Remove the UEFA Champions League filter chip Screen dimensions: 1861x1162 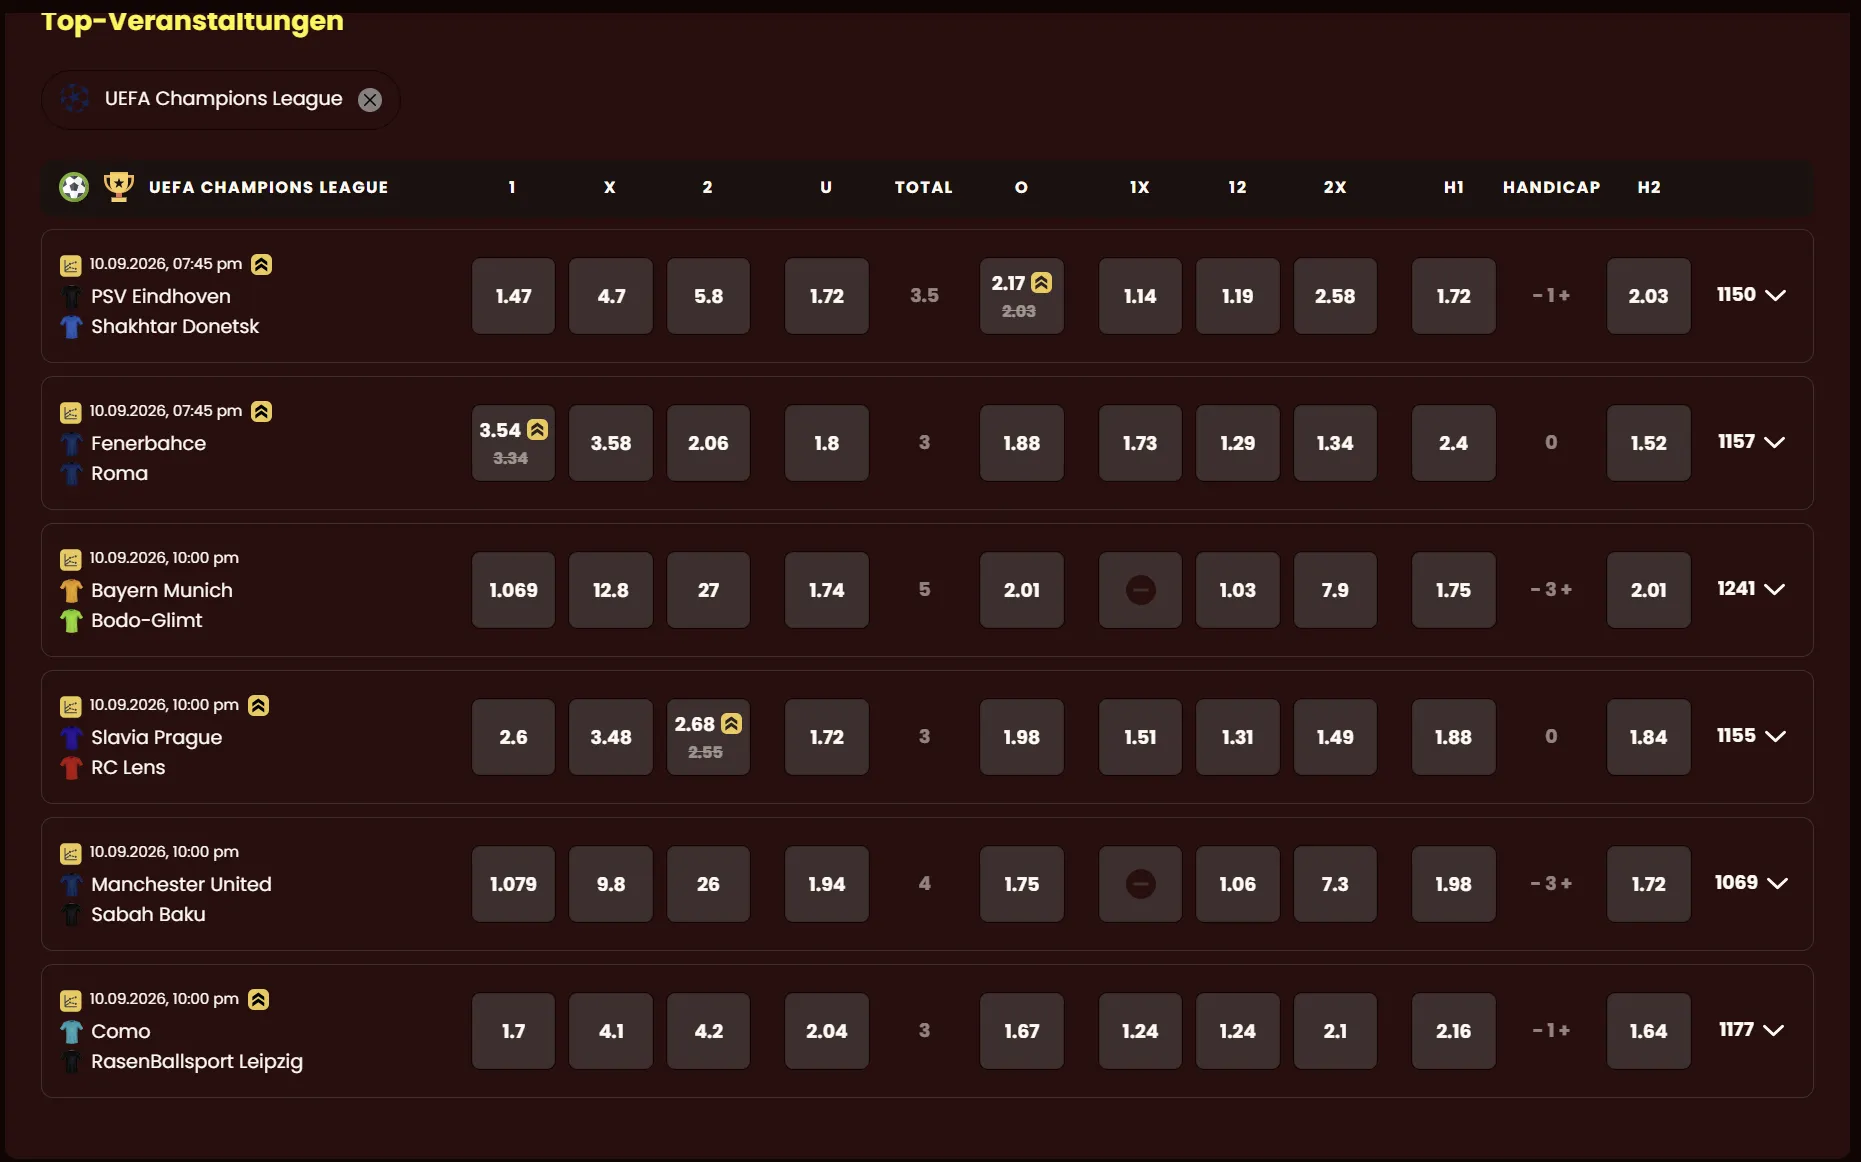click(370, 100)
